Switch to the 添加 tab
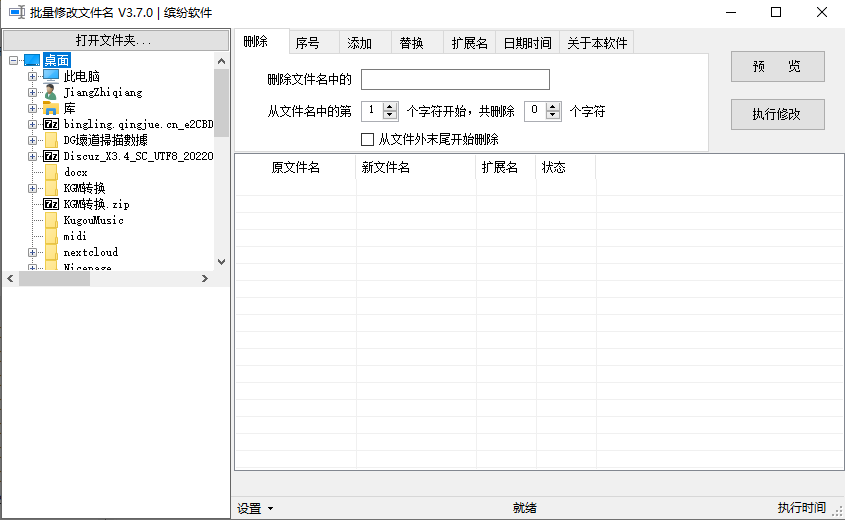 click(365, 43)
